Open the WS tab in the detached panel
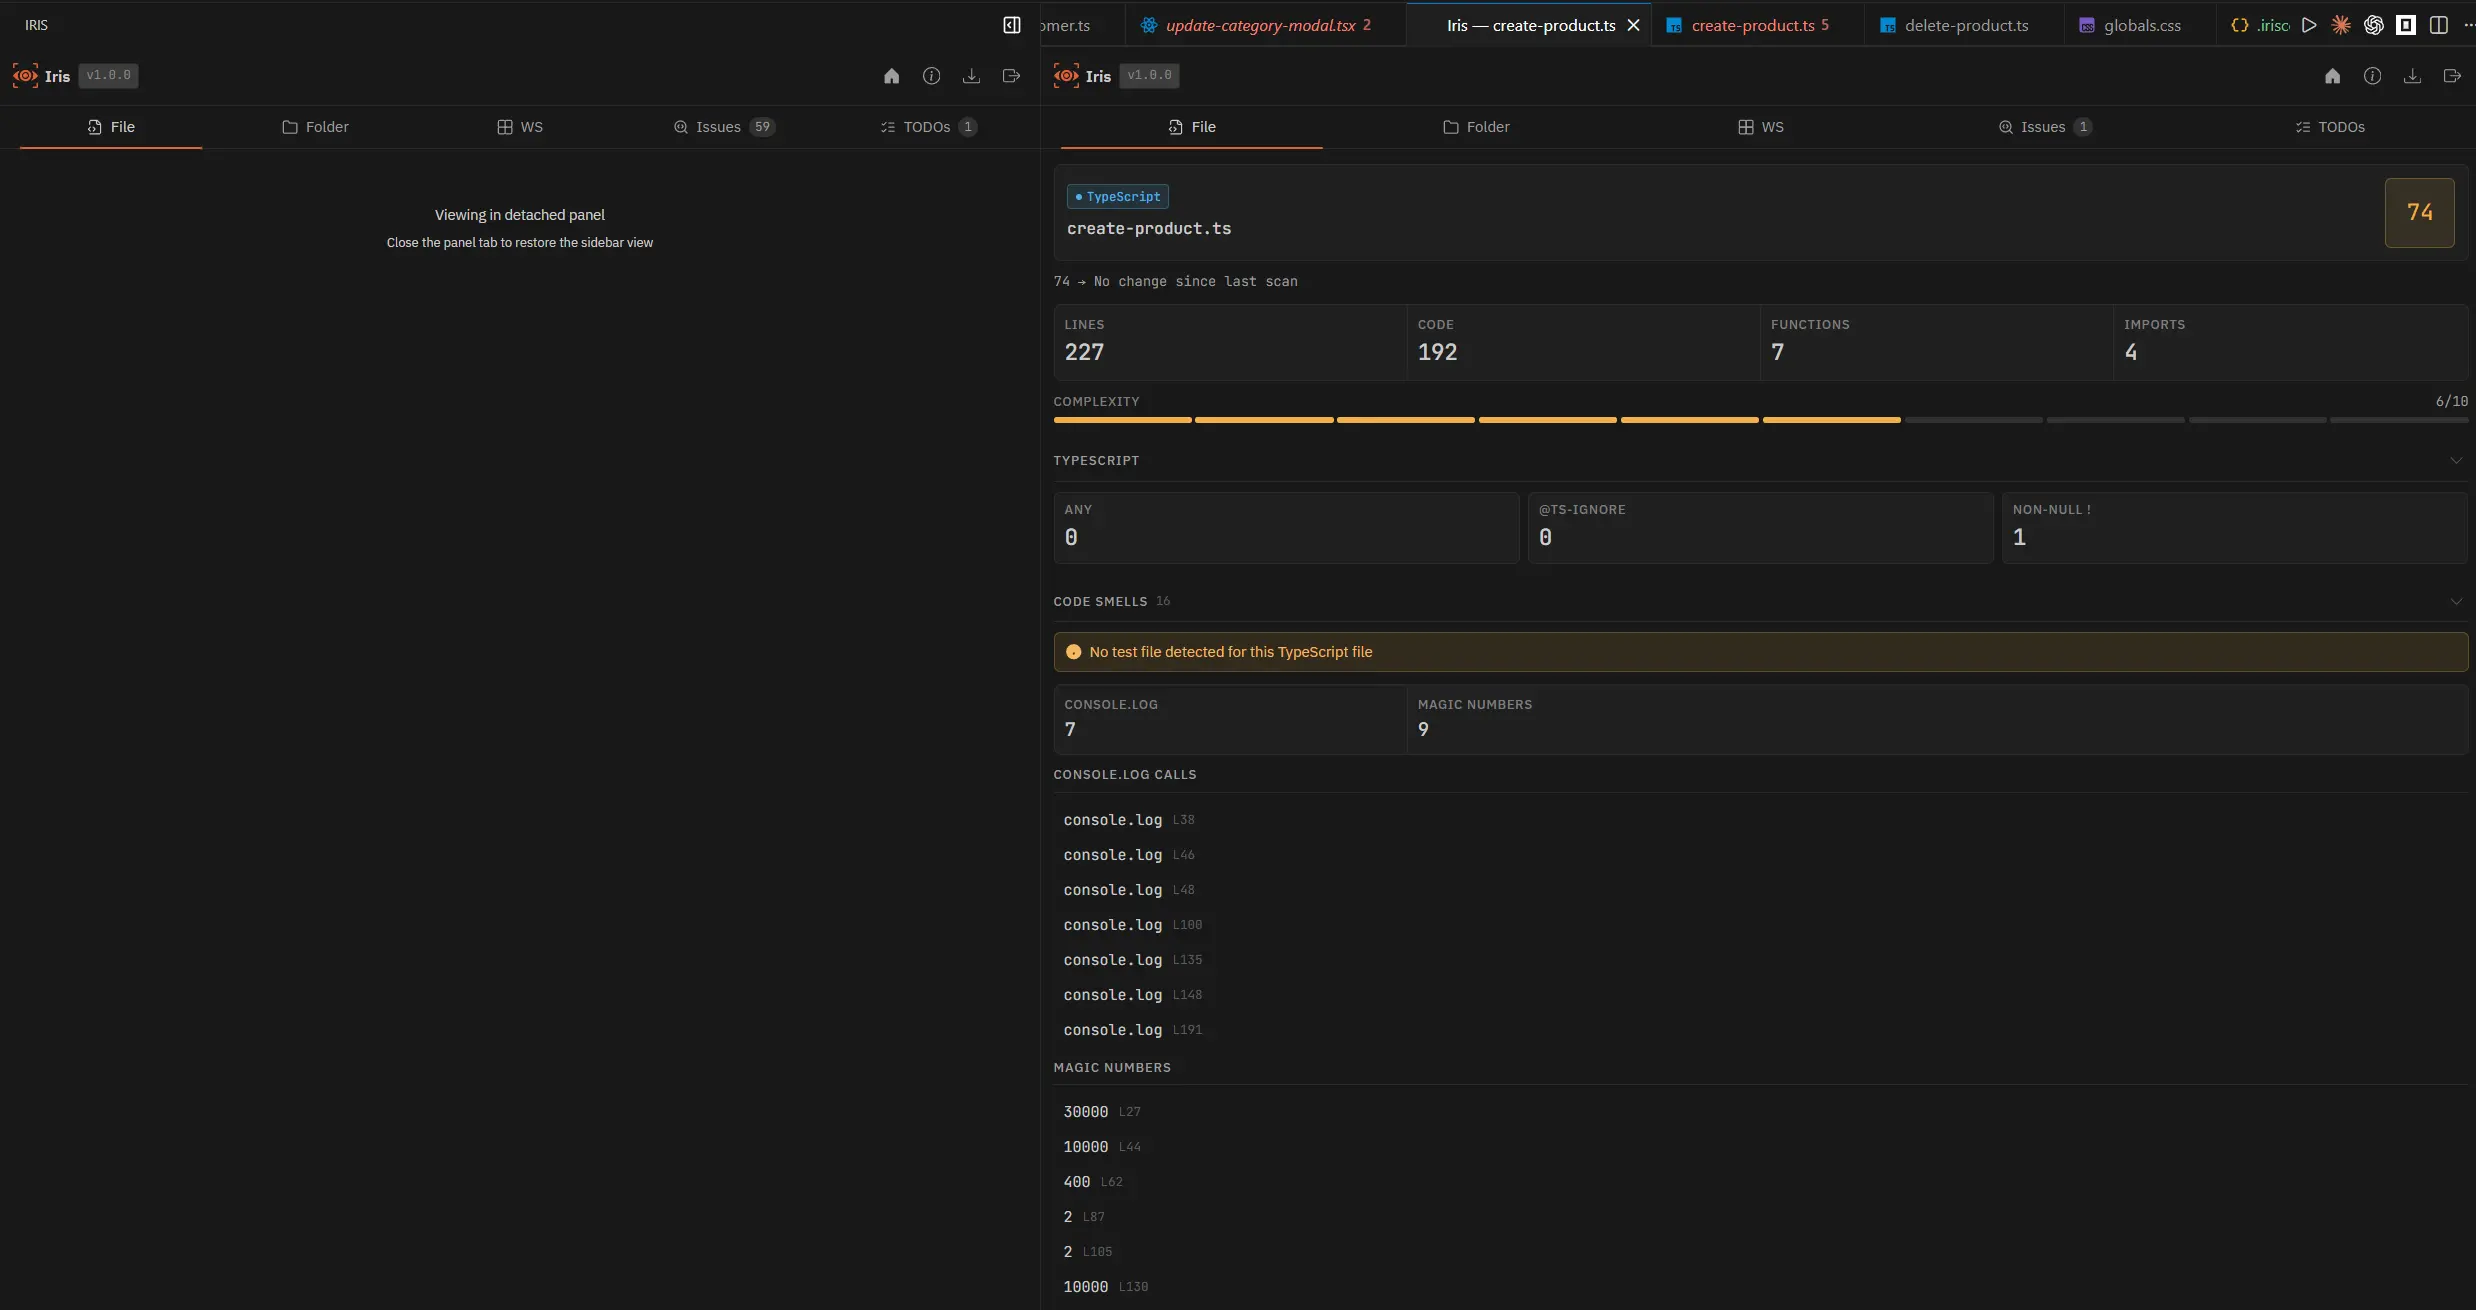The width and height of the screenshot is (2476, 1310). point(1761,127)
